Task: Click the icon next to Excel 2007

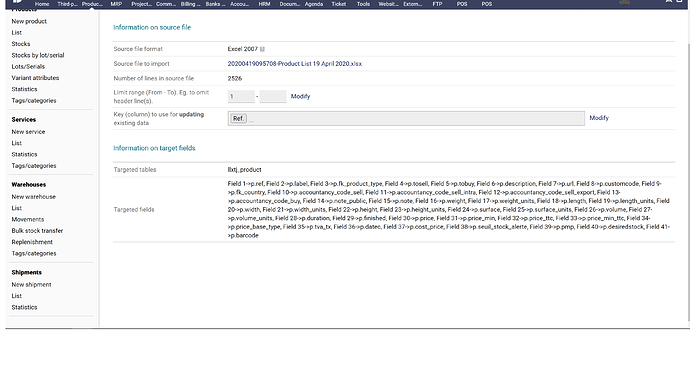Action: pyautogui.click(x=262, y=49)
